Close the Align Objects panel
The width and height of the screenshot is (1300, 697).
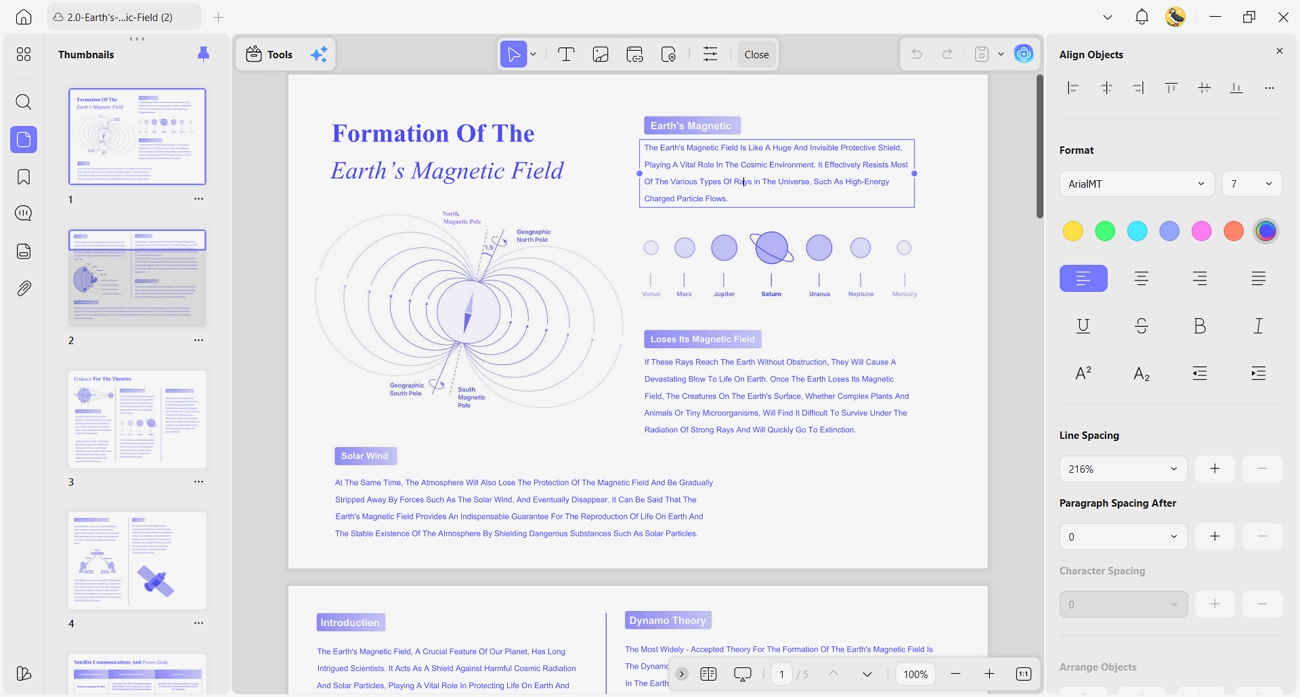point(1279,51)
